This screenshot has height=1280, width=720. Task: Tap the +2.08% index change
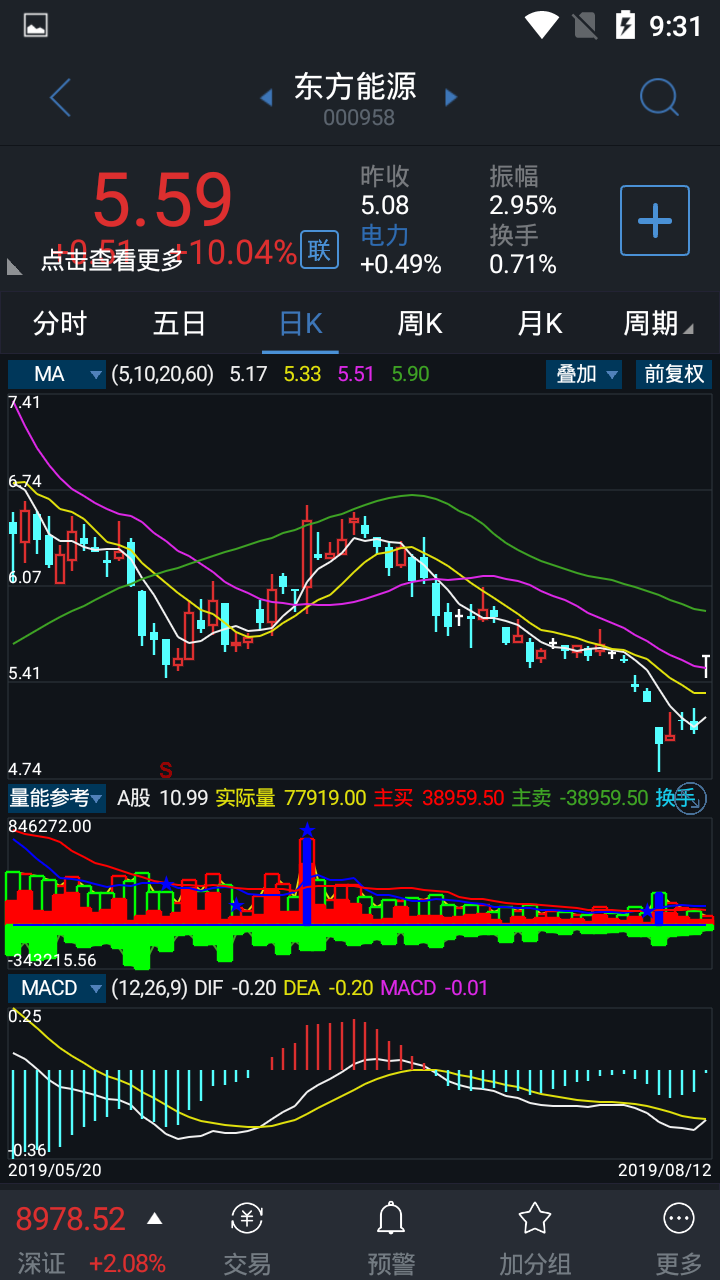click(127, 1263)
